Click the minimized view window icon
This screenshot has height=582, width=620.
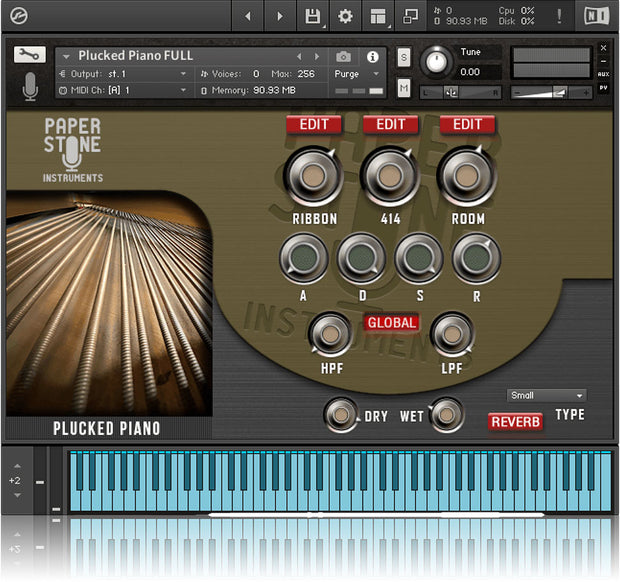click(x=410, y=16)
